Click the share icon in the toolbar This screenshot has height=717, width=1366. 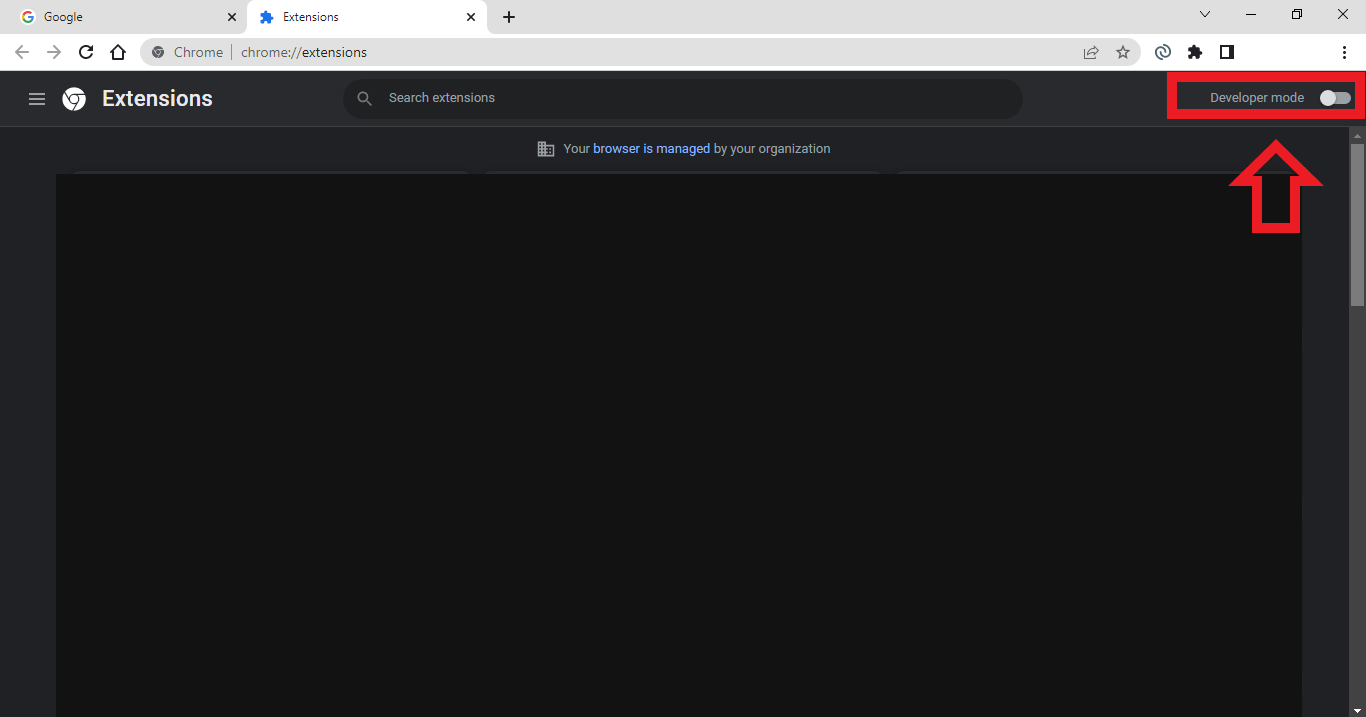[x=1091, y=52]
